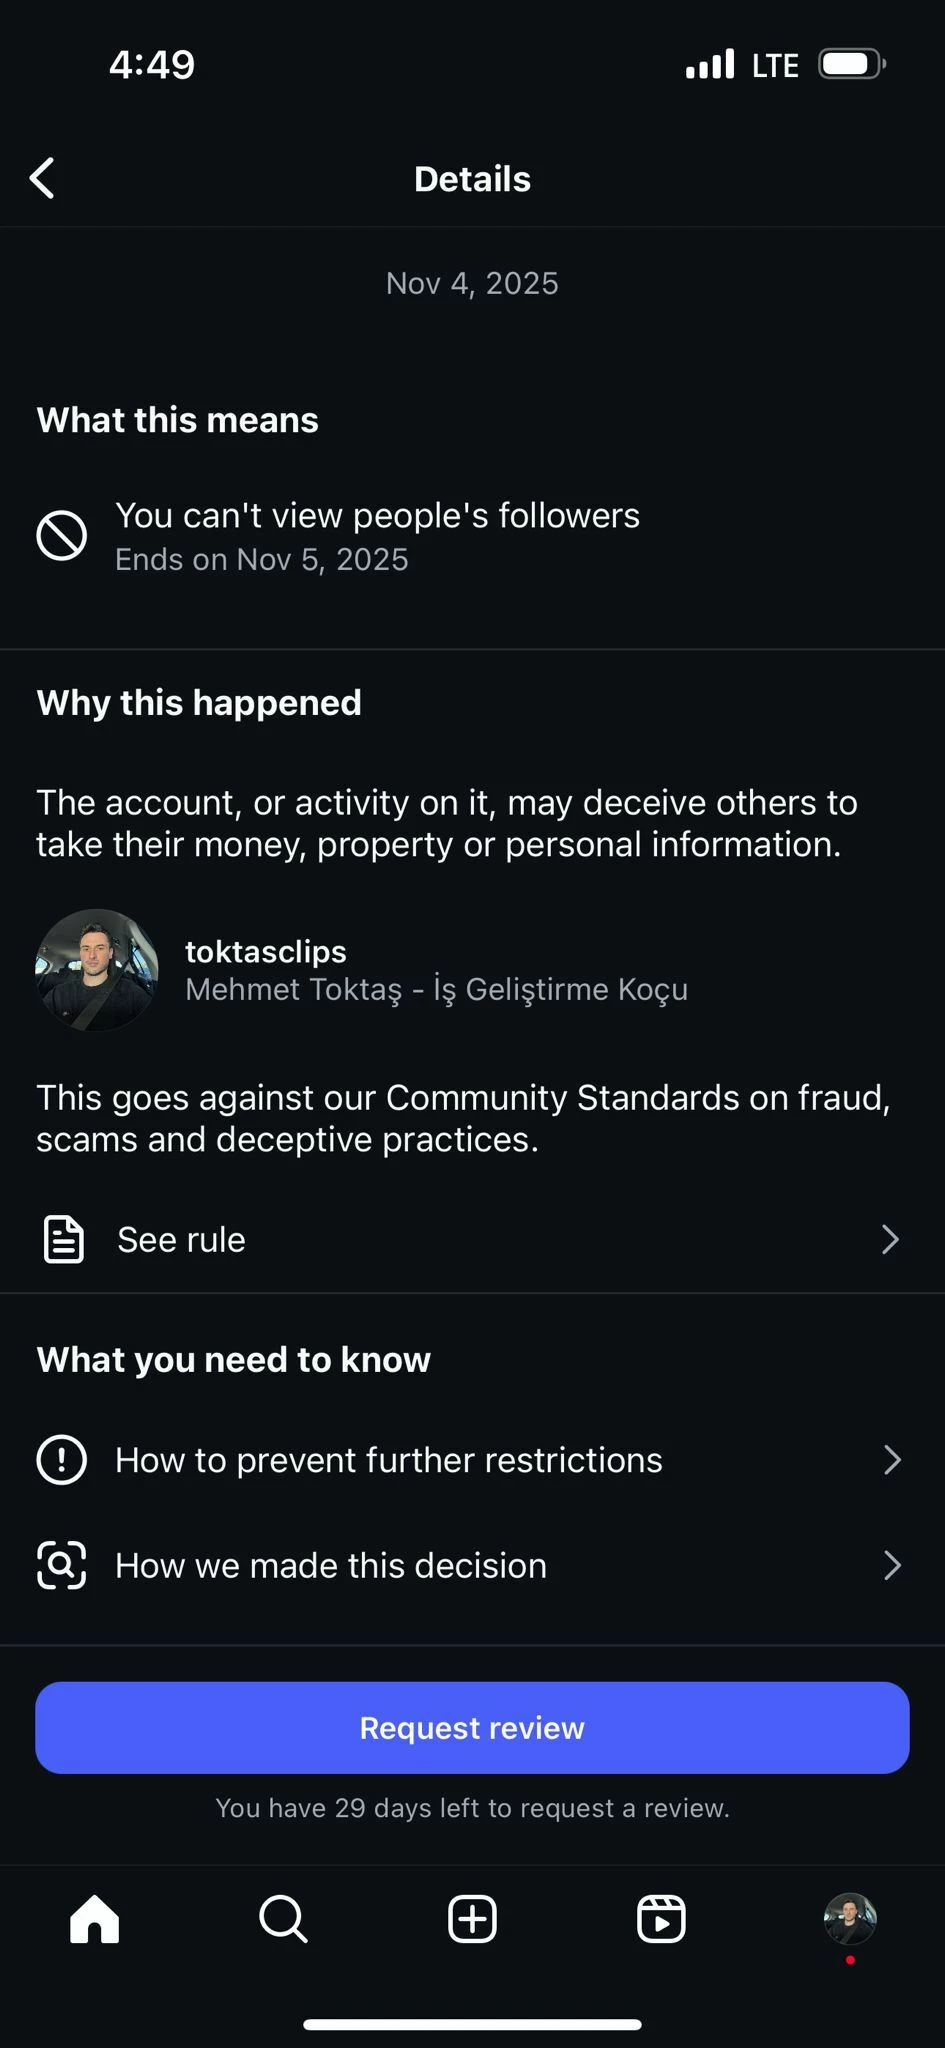Open the Reels icon

pyautogui.click(x=661, y=1919)
